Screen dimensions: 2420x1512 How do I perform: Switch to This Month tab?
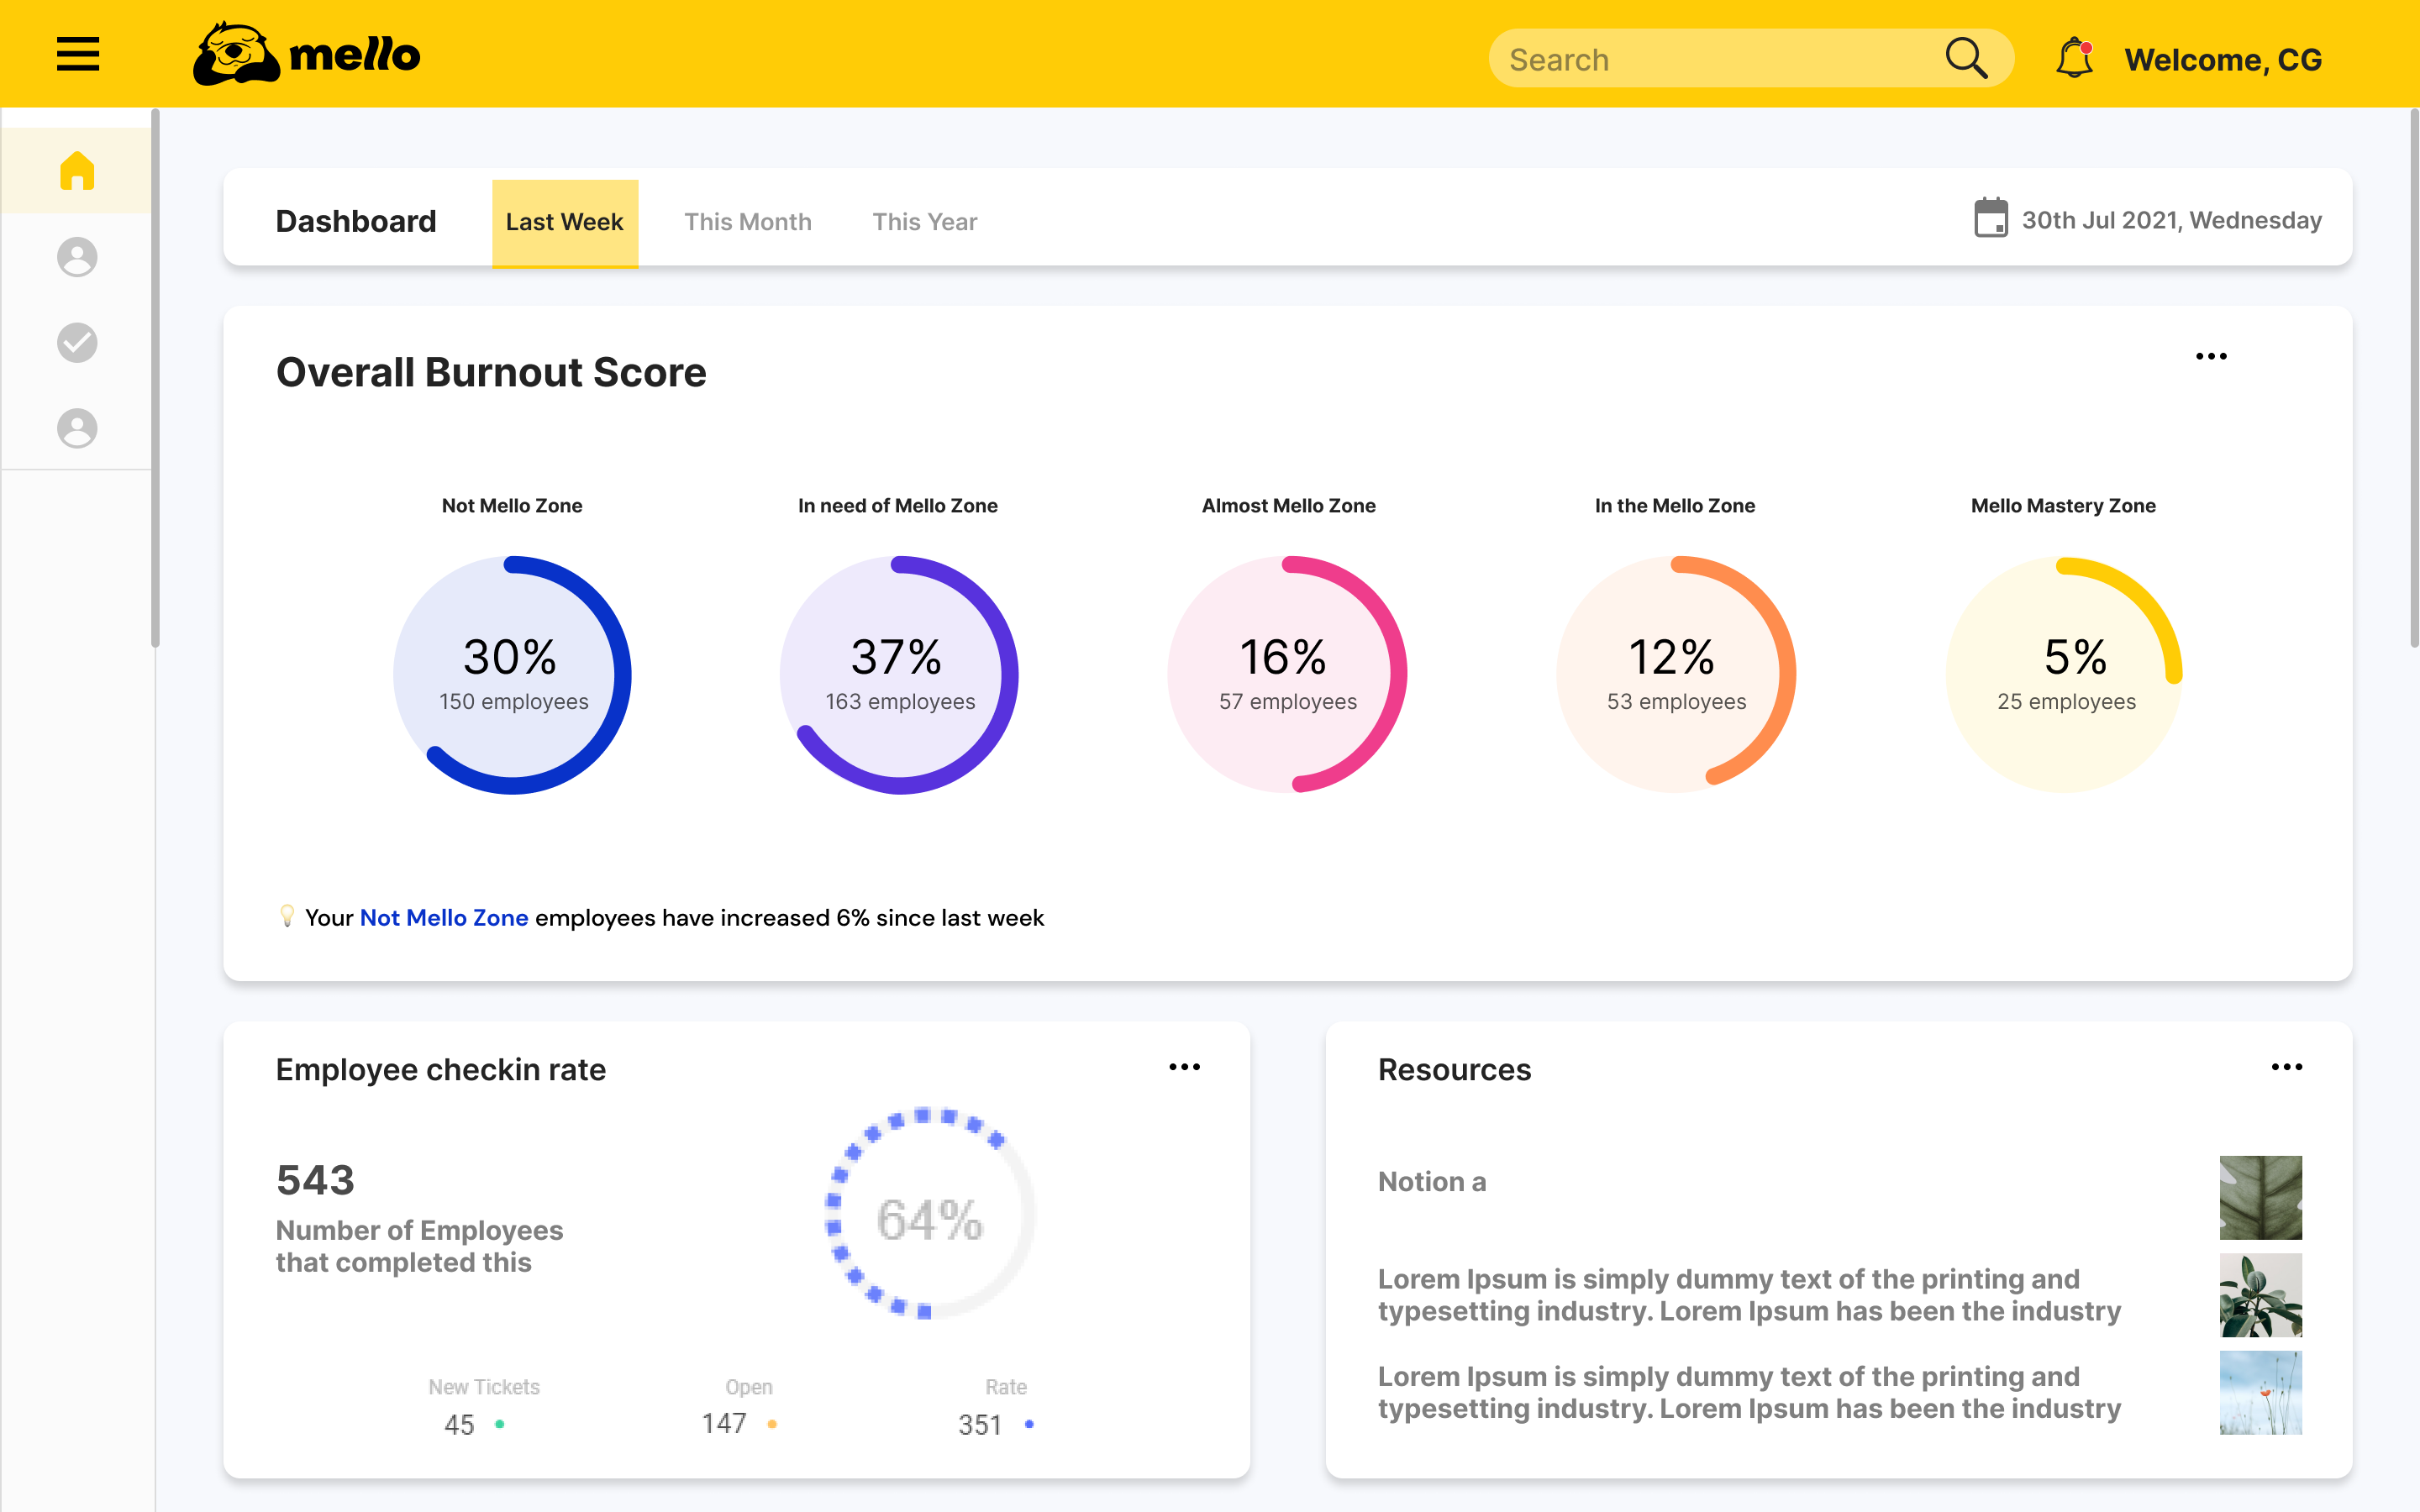(x=748, y=222)
